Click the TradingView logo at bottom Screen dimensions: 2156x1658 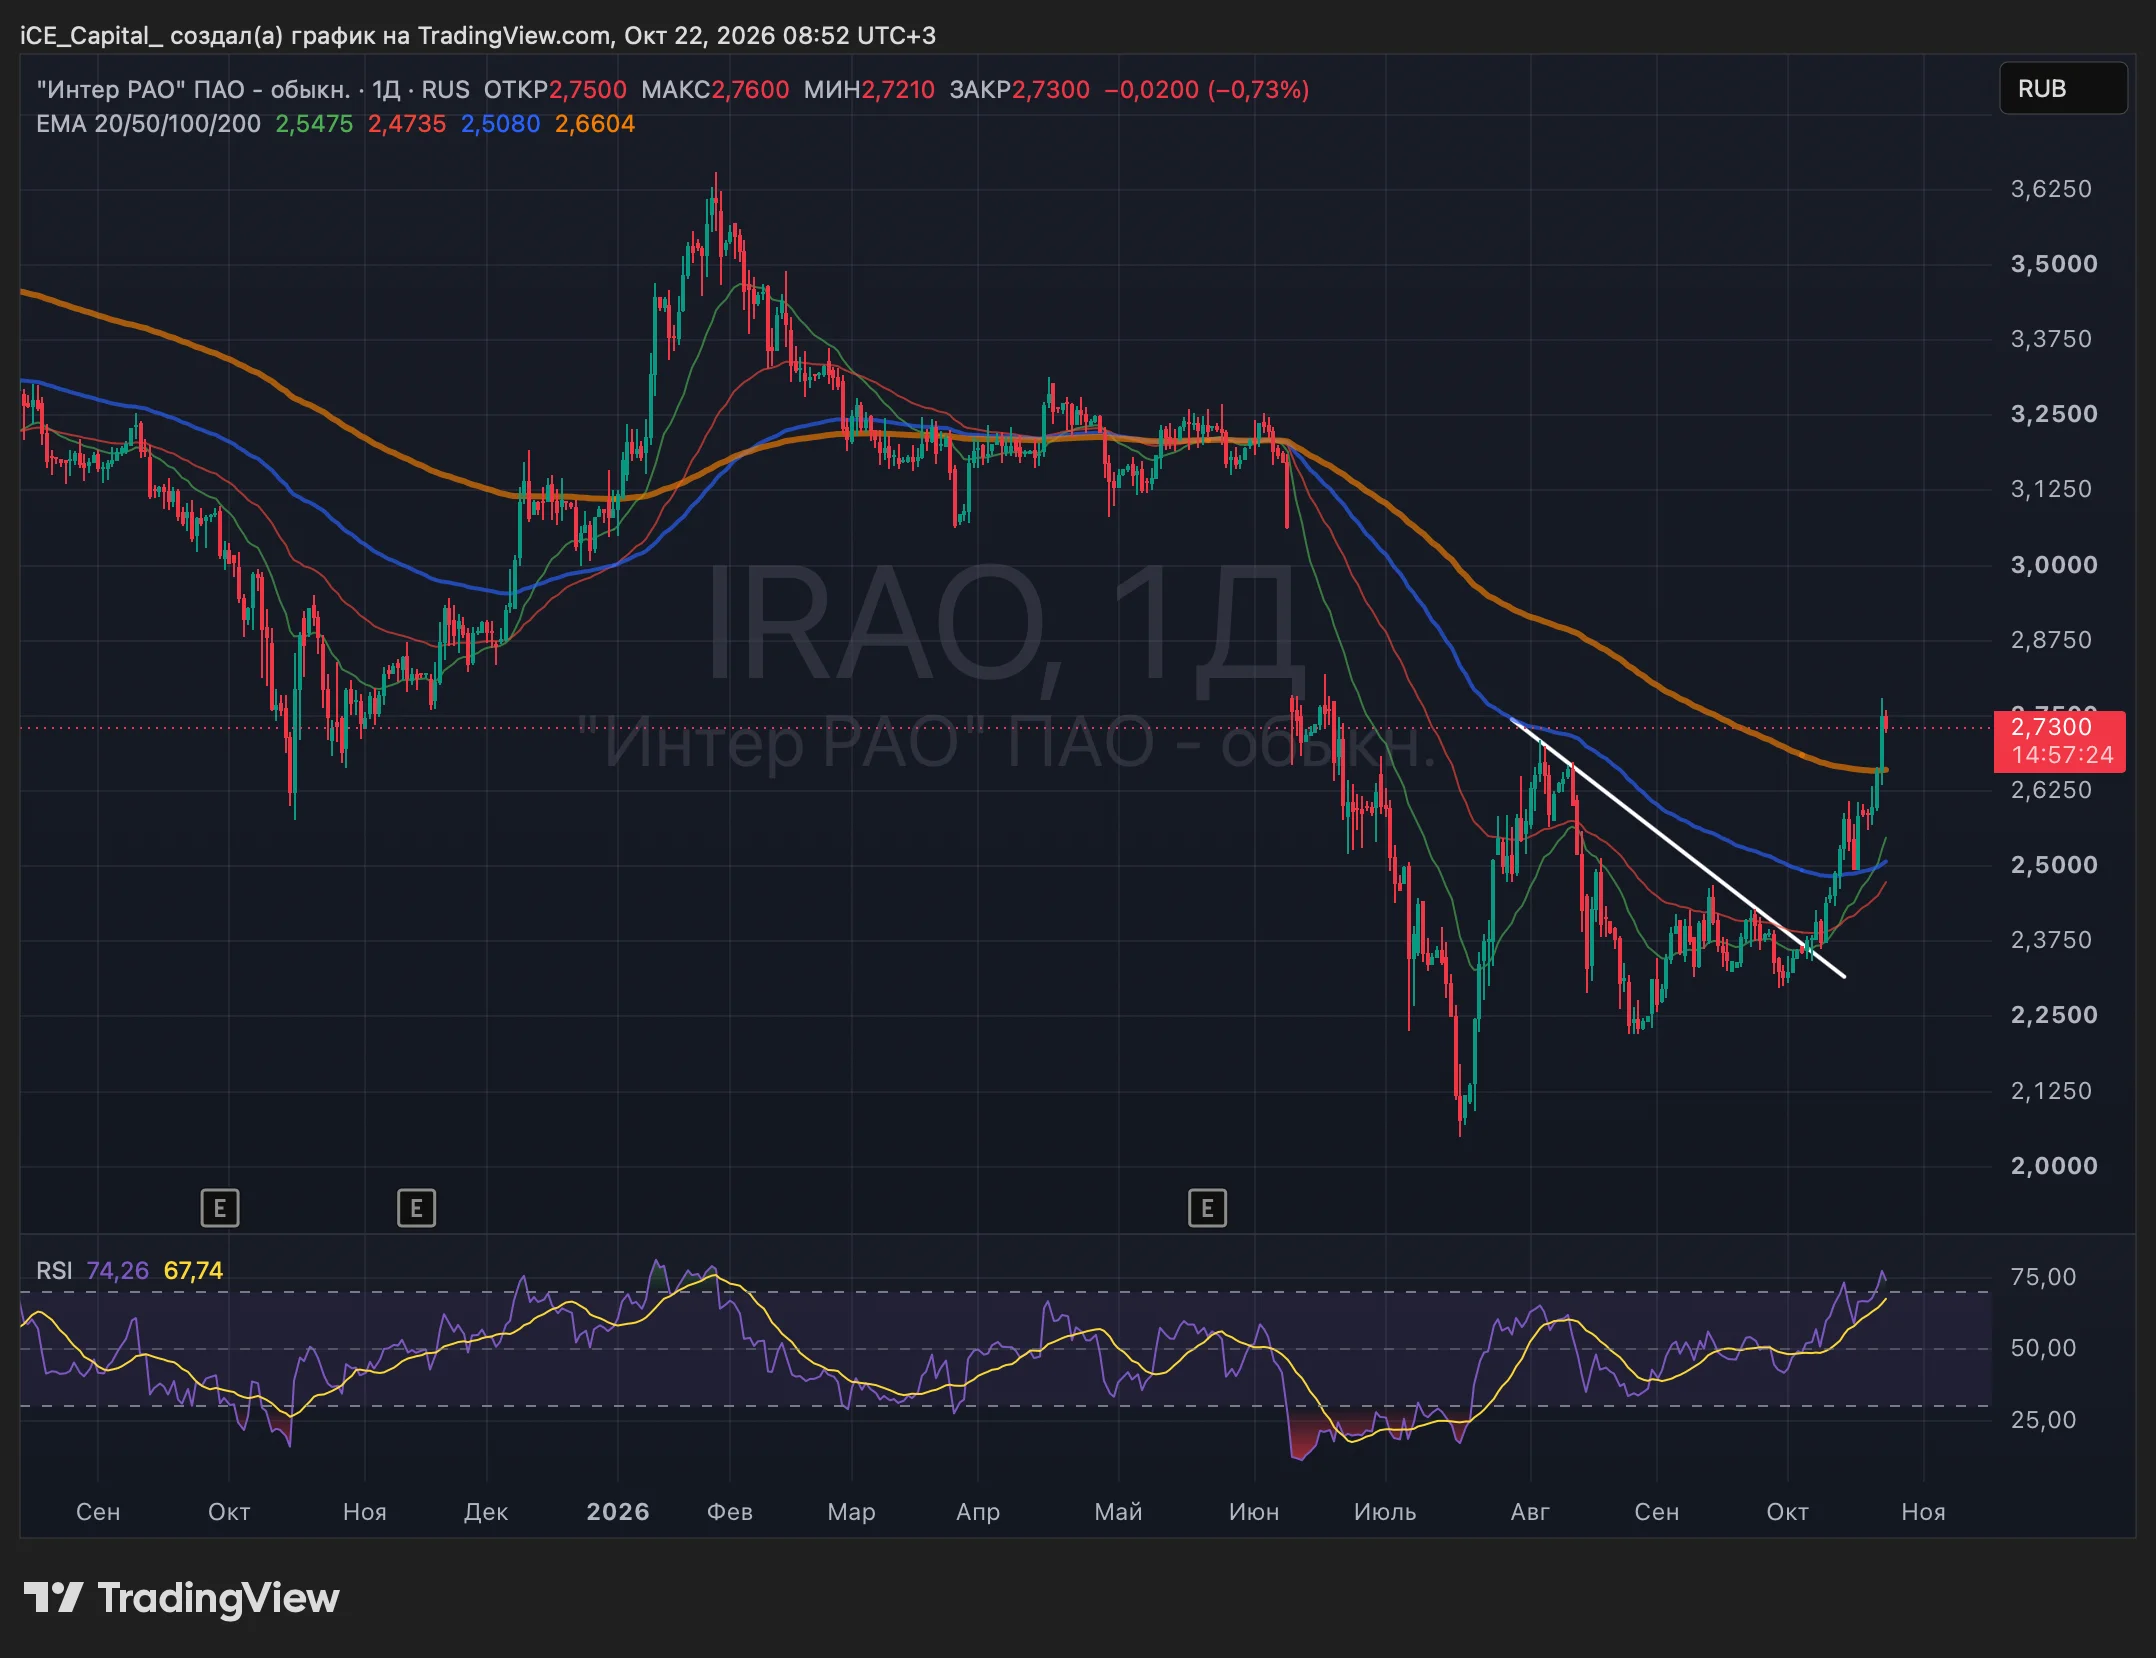[181, 1597]
